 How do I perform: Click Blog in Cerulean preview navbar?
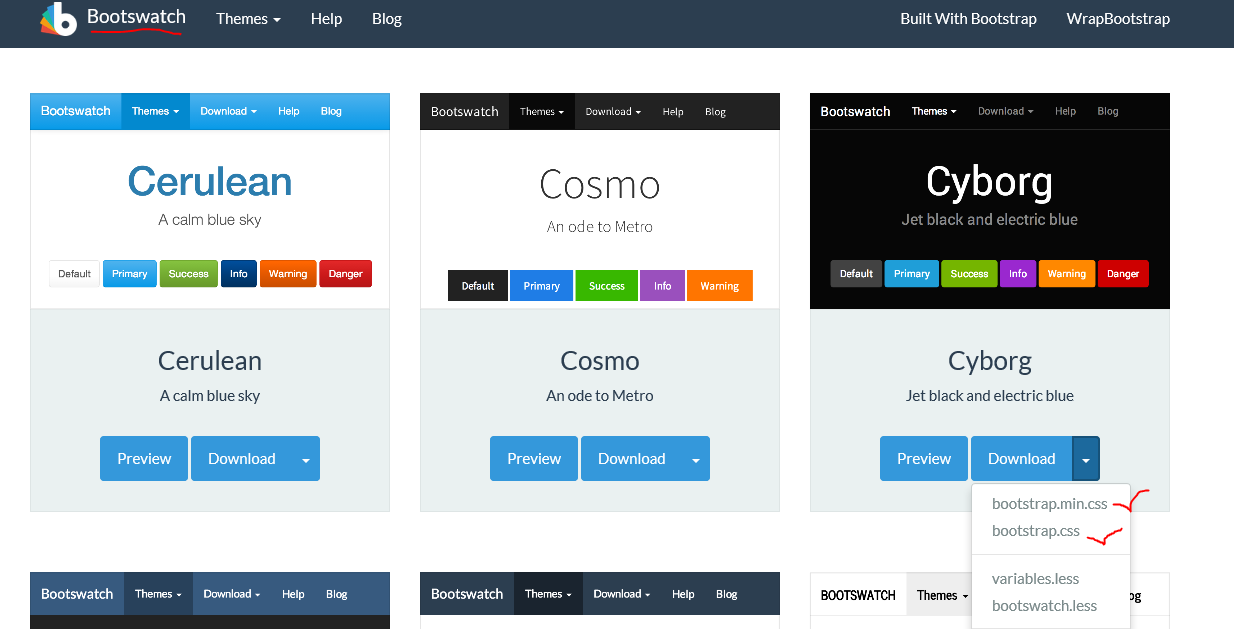point(331,111)
